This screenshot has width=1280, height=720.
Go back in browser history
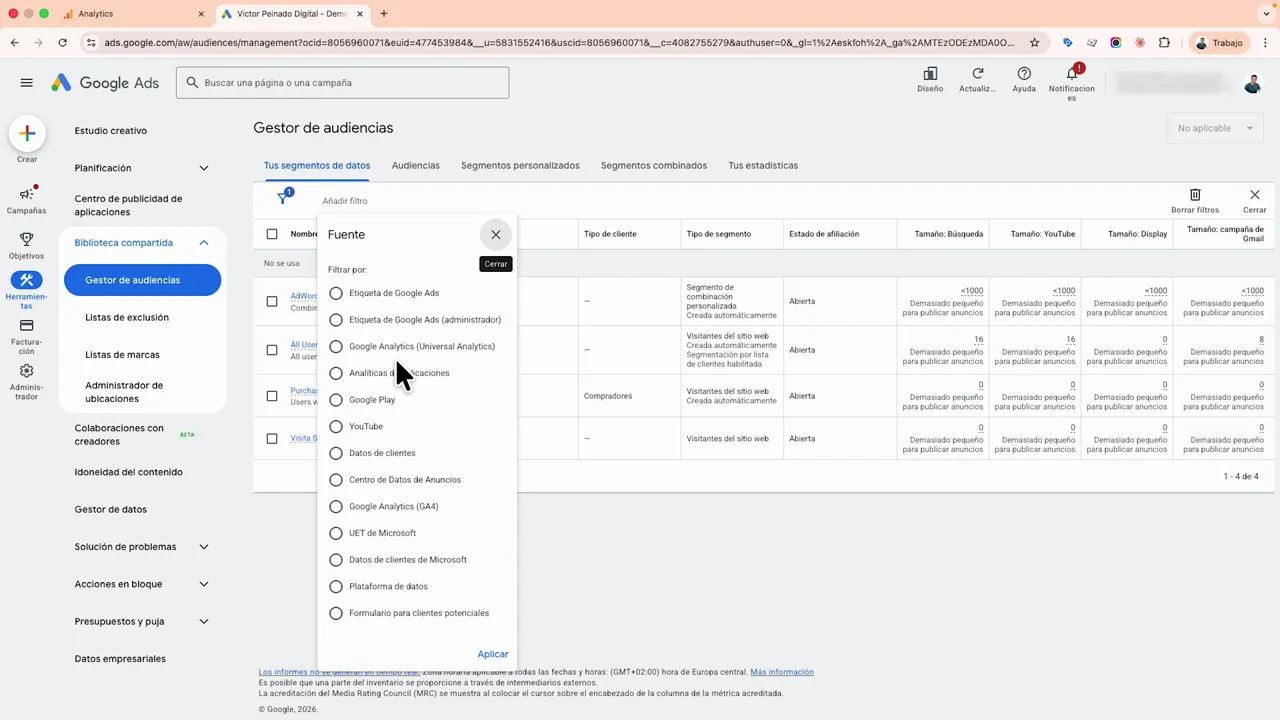[15, 43]
